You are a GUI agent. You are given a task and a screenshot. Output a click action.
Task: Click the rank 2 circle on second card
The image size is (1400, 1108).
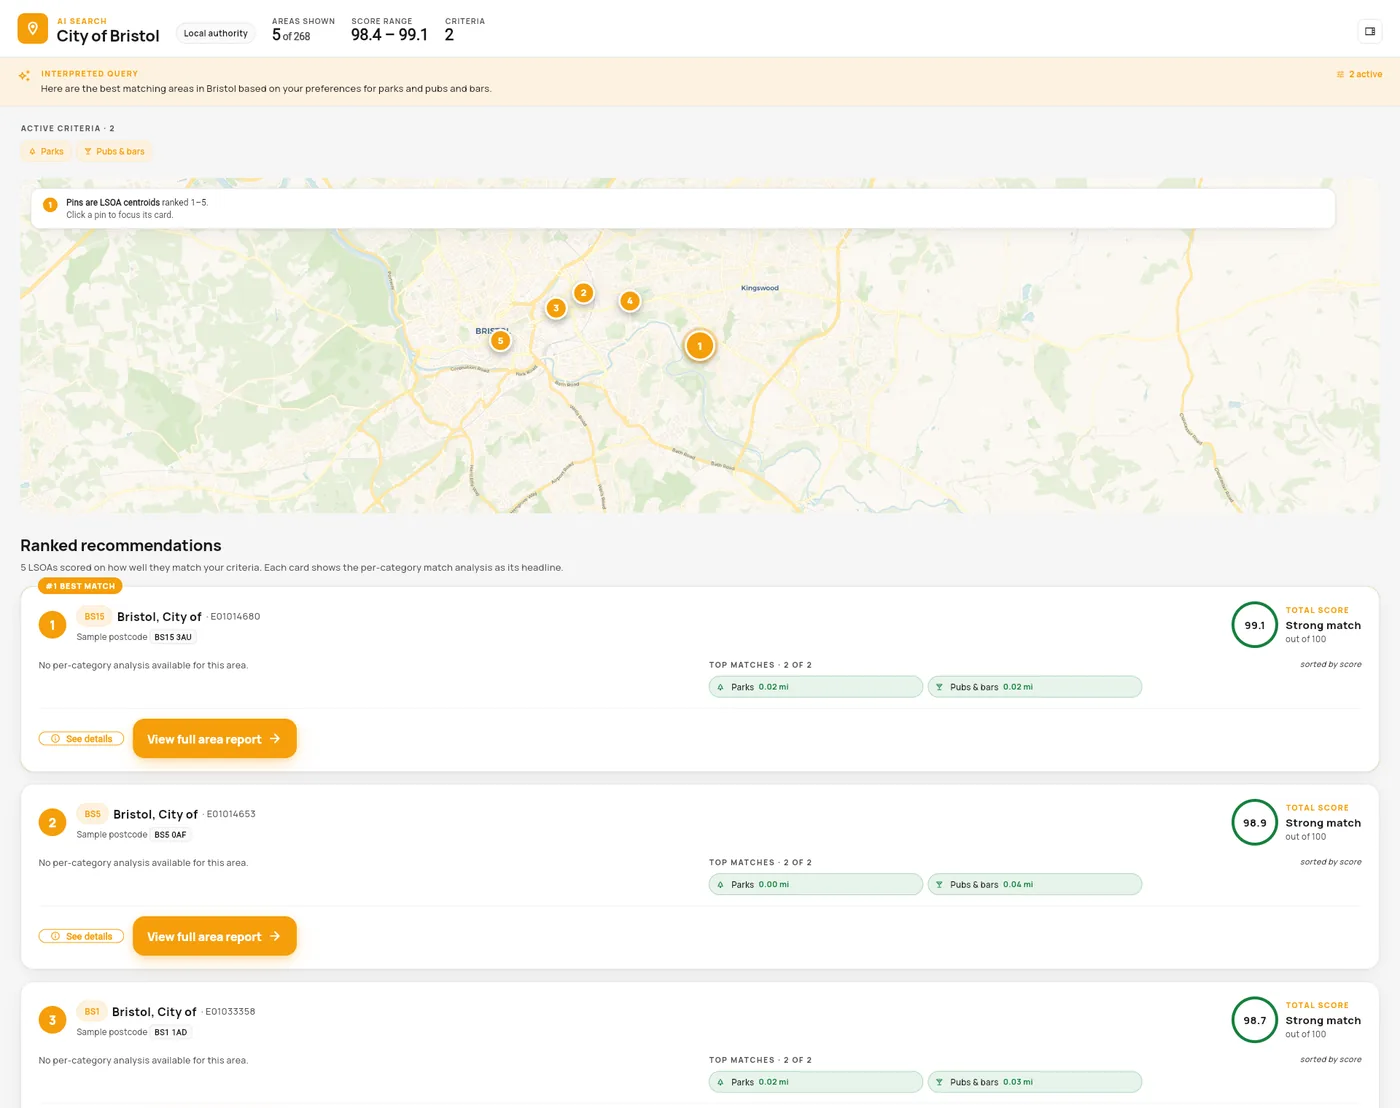coord(52,823)
